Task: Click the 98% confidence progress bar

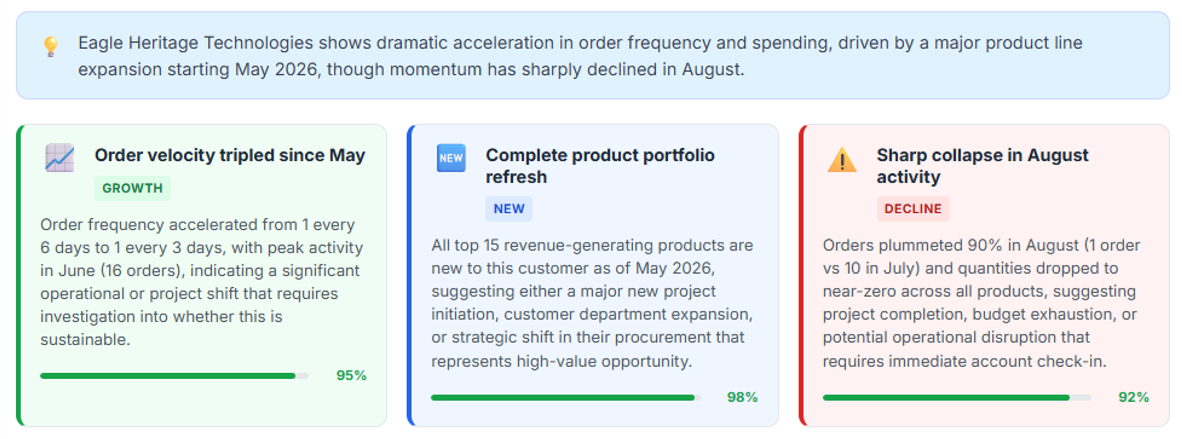Action: click(x=565, y=397)
